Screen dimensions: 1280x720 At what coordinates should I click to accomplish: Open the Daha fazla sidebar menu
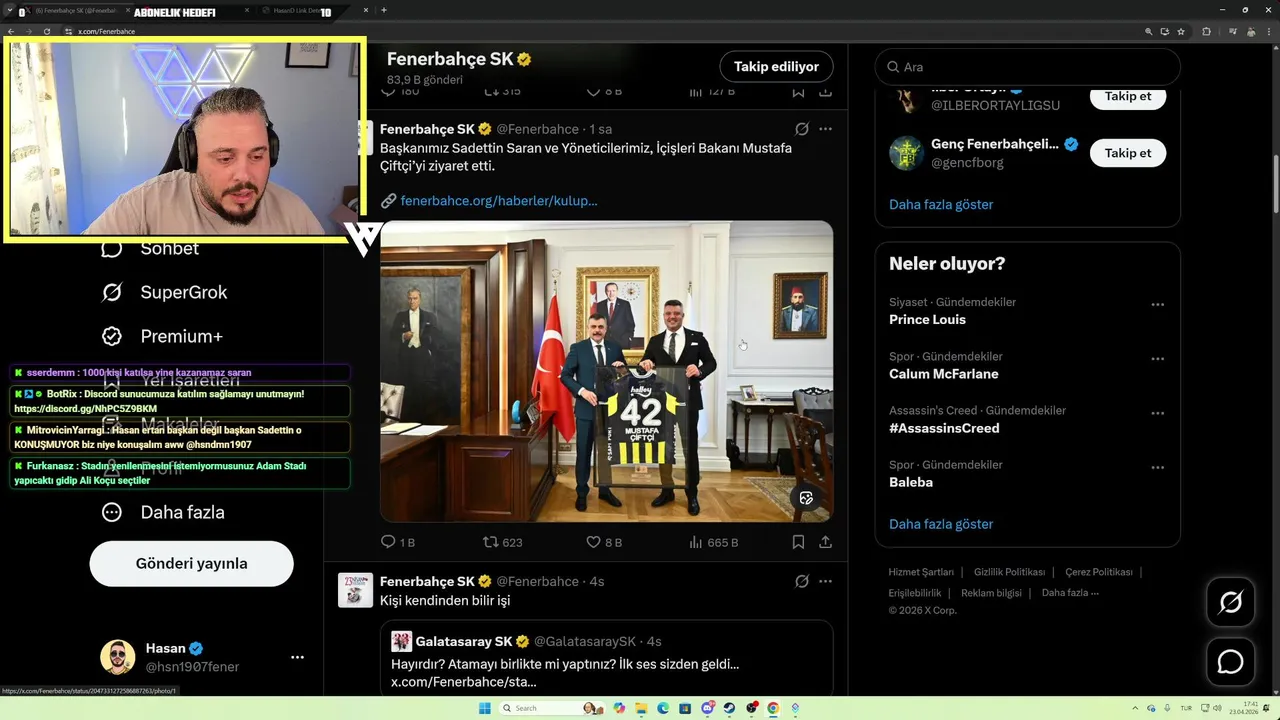163,512
